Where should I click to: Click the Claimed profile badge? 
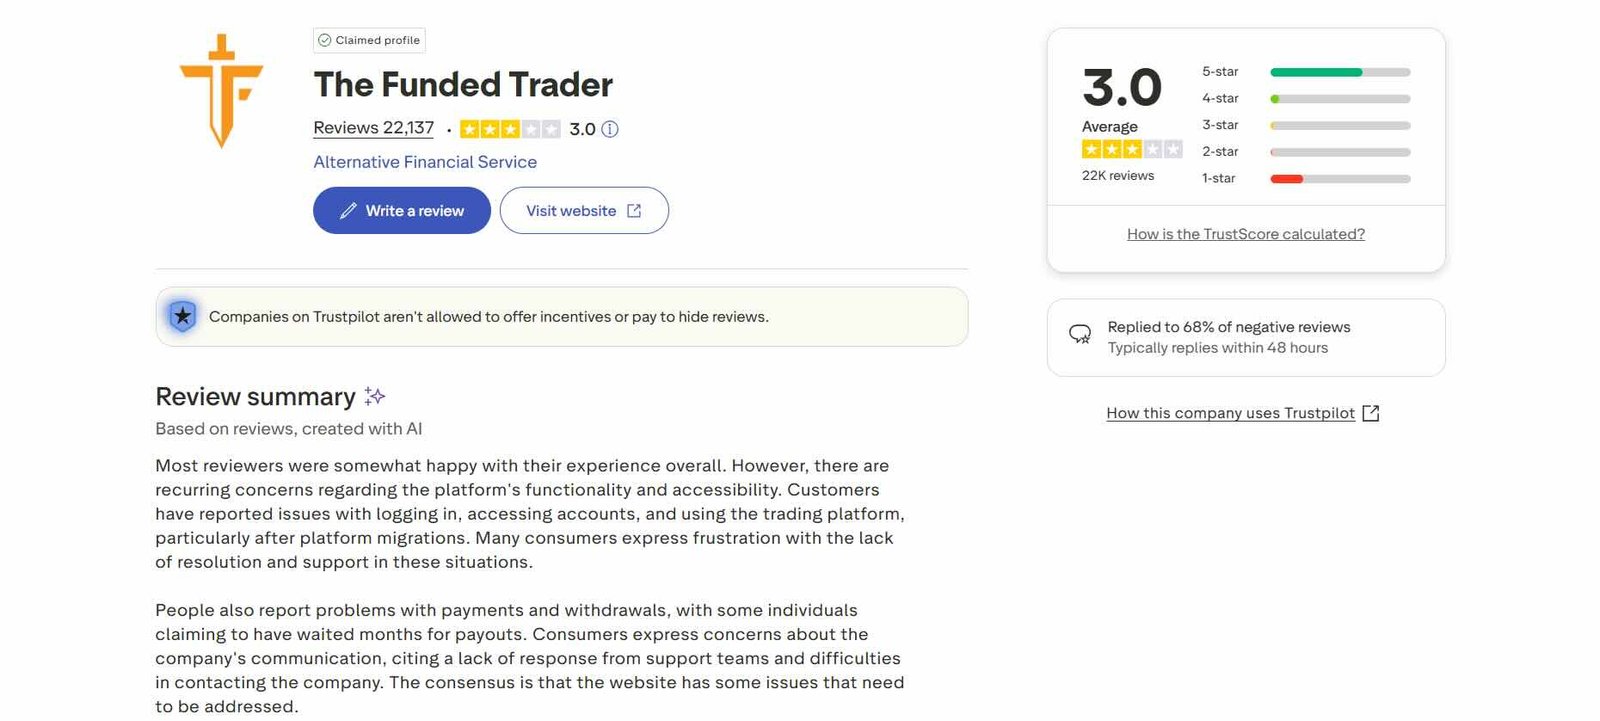[368, 40]
